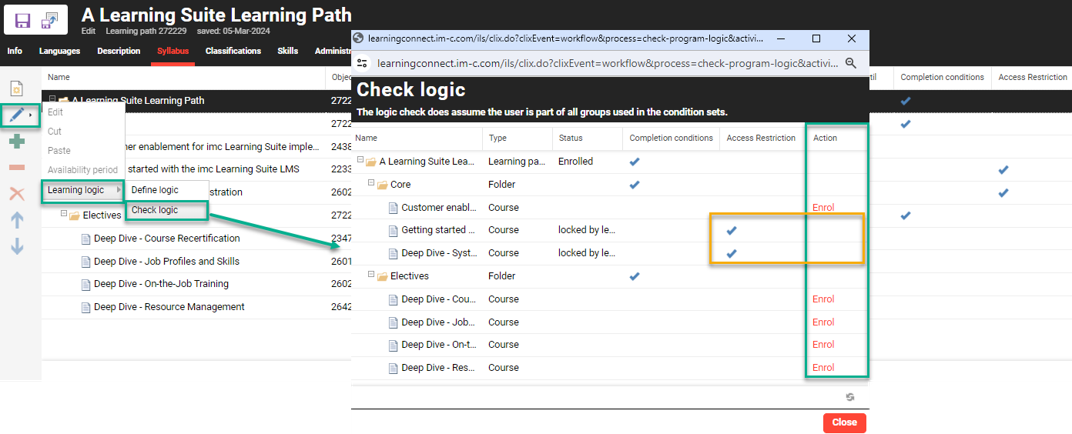Click the red Close button

point(844,422)
